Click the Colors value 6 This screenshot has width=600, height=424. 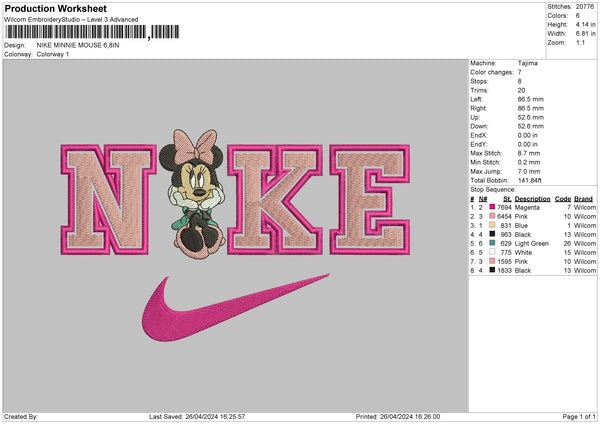point(577,16)
